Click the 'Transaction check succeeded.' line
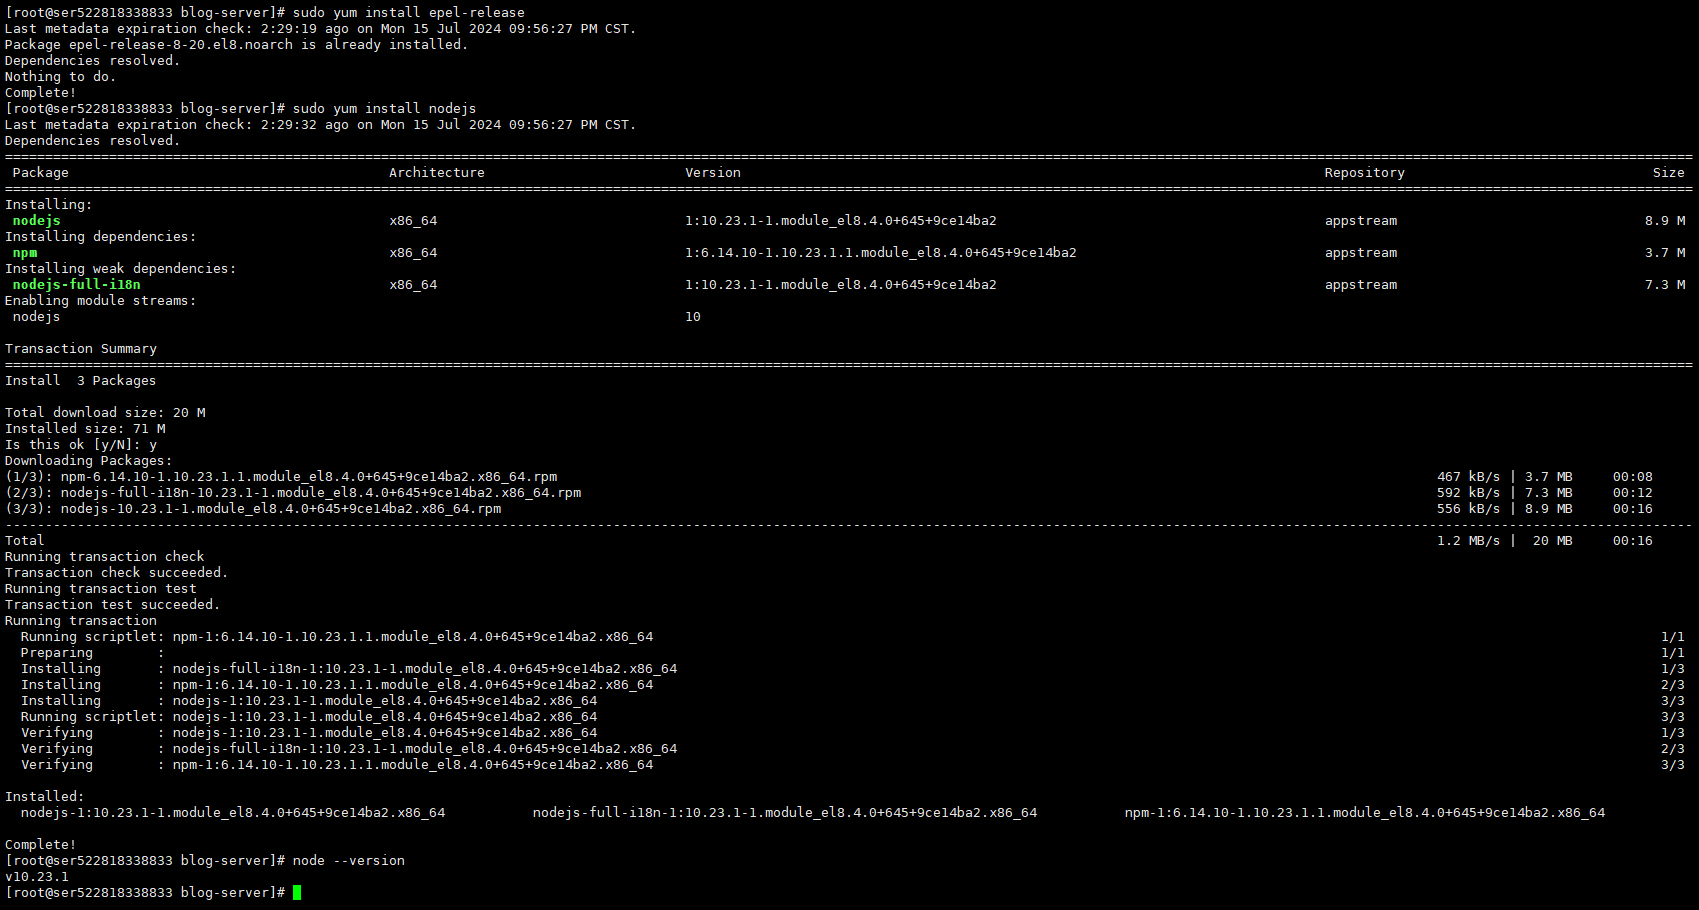Screen dimensions: 1699x910 (x=117, y=573)
